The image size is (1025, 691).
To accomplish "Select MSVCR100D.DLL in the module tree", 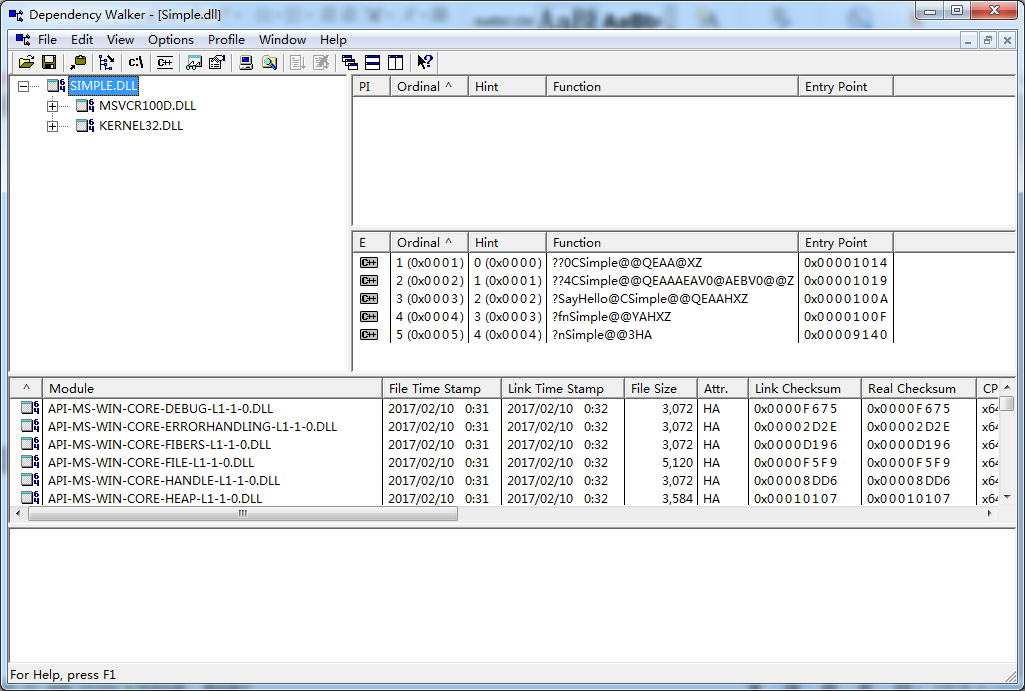I will click(x=148, y=106).
